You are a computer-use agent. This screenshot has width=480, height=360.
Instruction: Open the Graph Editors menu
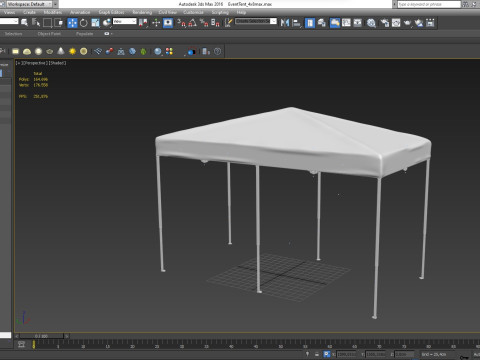(x=111, y=12)
